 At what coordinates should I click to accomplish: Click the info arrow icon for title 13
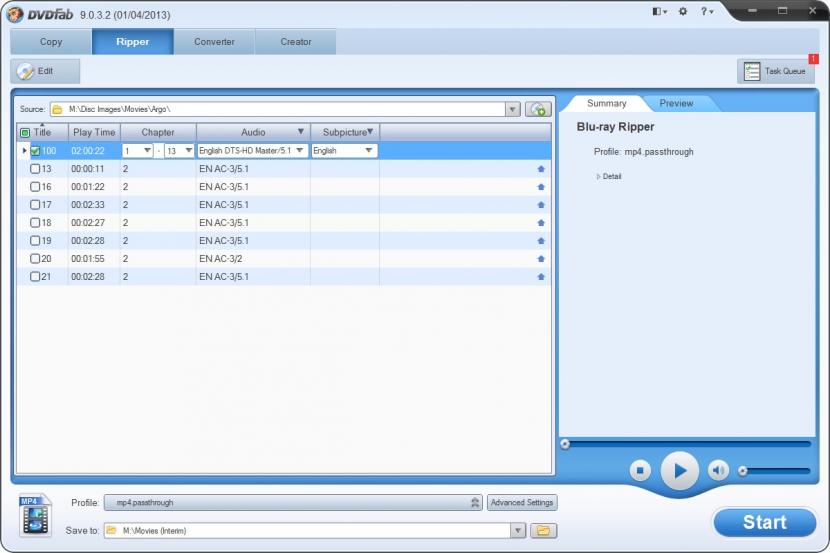click(541, 169)
